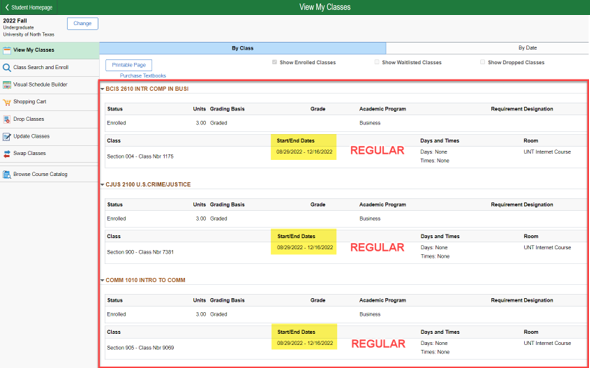
Task: Open Visual Schedule Builder menu item
Action: (49, 85)
